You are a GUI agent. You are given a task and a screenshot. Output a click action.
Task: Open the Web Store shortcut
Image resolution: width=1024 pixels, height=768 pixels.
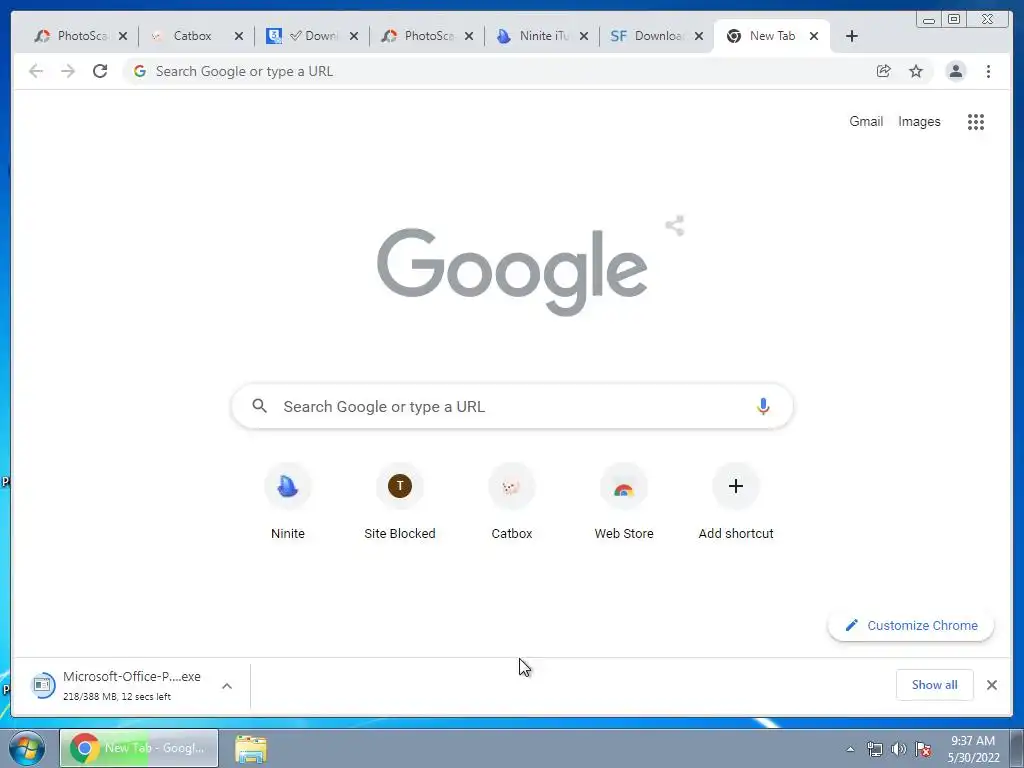[x=624, y=502]
